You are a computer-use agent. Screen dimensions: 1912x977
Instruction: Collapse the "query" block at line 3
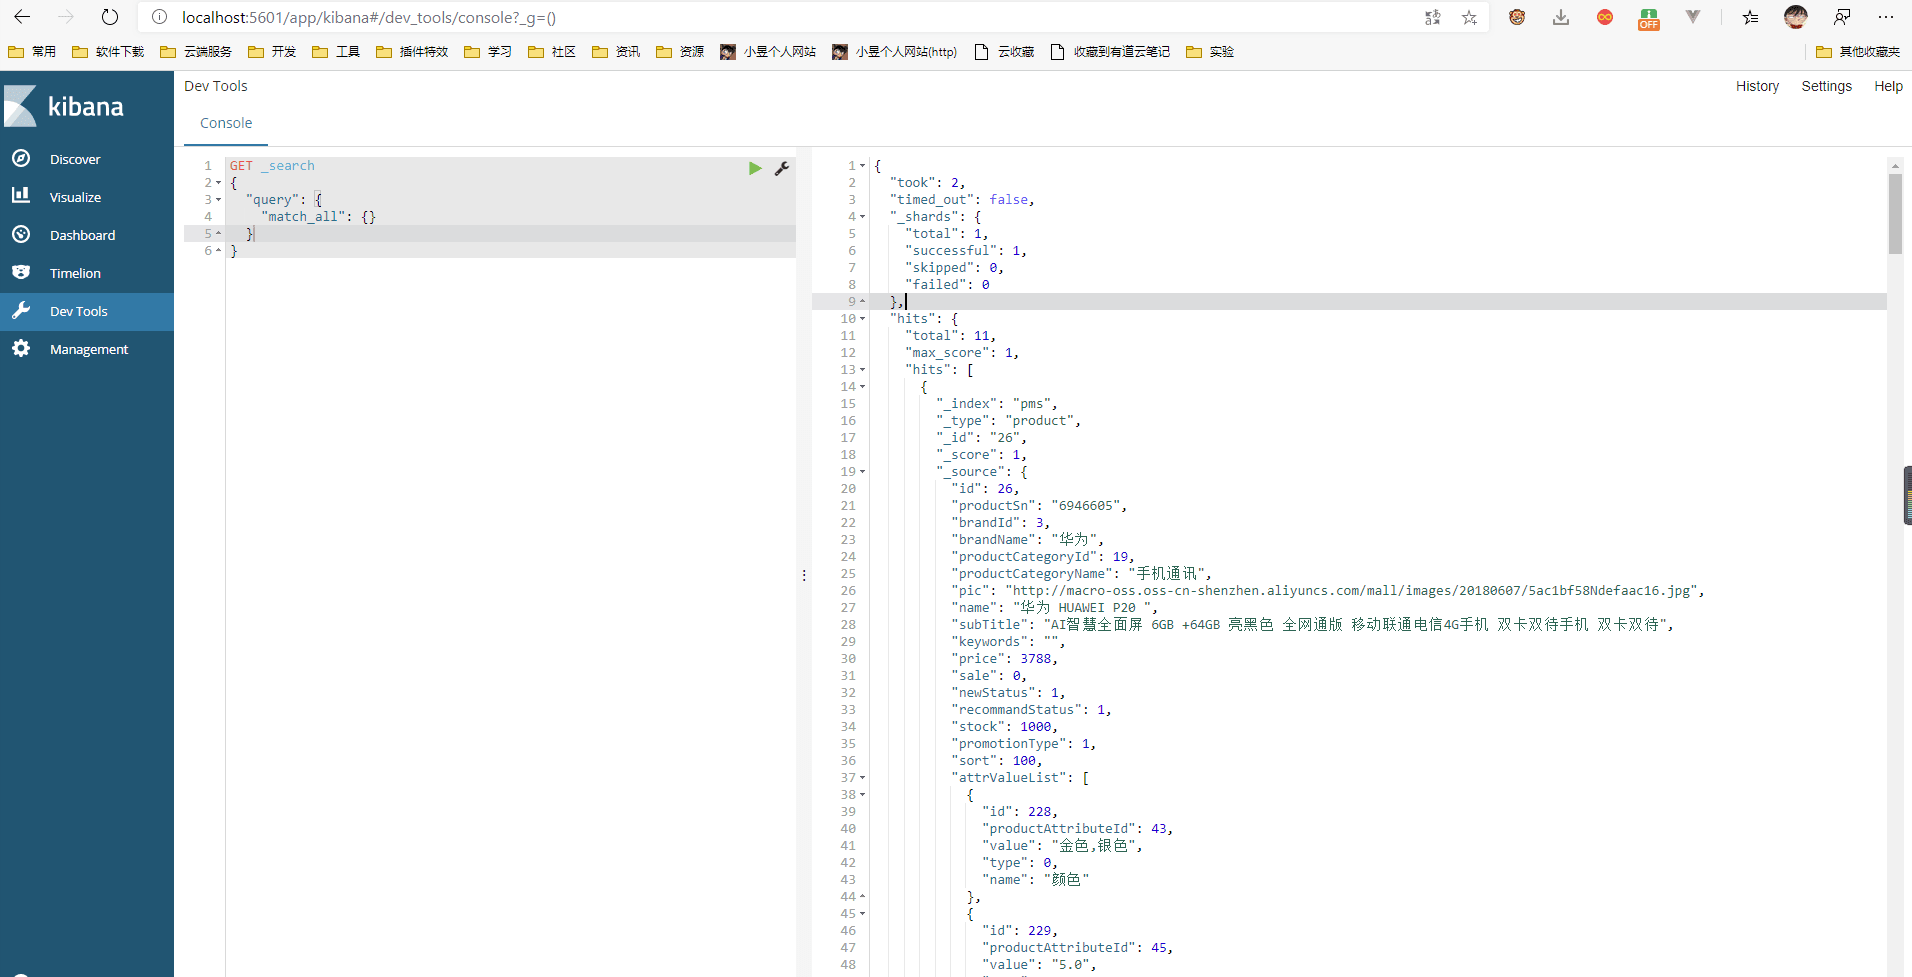tap(218, 200)
